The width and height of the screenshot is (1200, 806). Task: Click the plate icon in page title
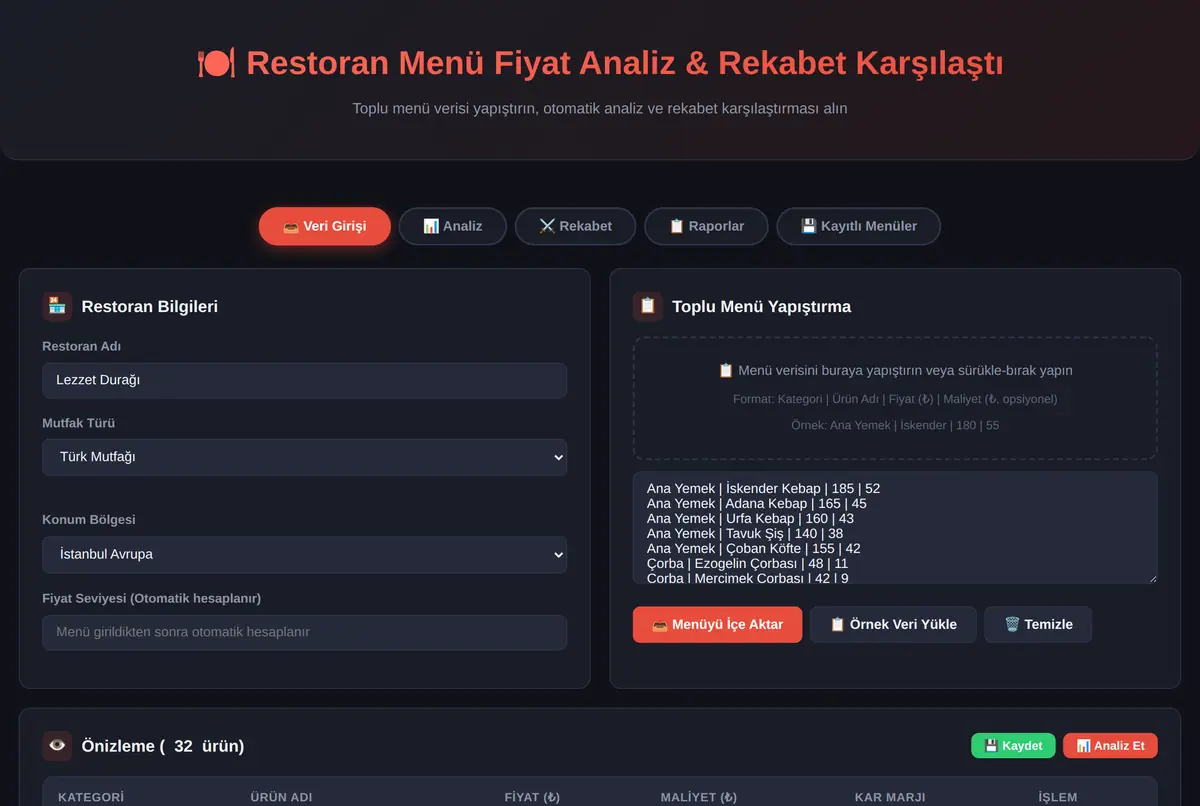click(x=216, y=63)
